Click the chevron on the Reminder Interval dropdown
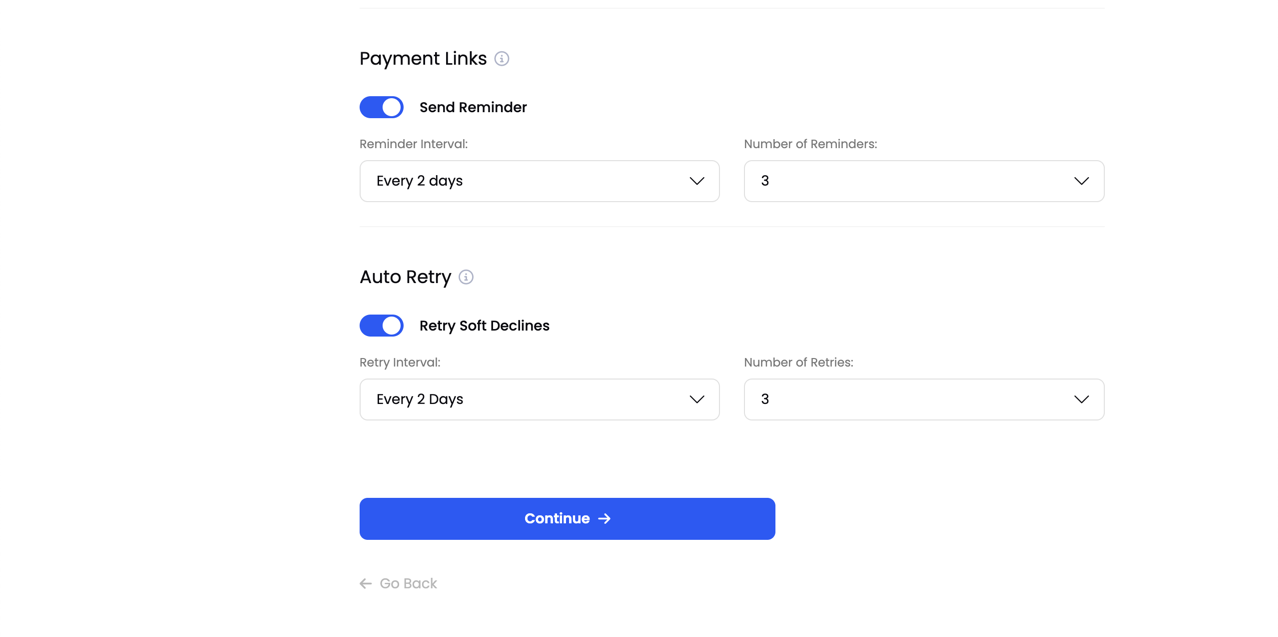The width and height of the screenshot is (1278, 637). click(697, 181)
